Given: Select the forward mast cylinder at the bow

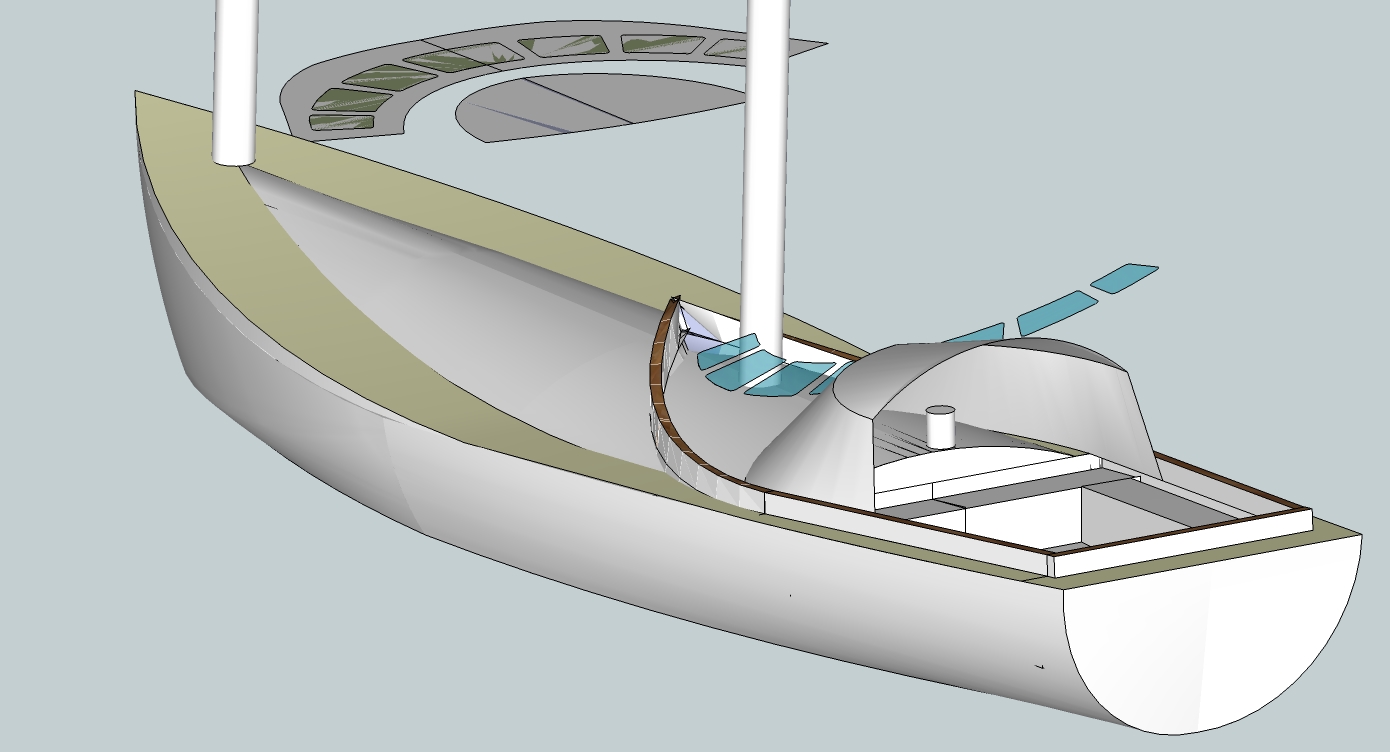Looking at the screenshot, I should [236, 80].
